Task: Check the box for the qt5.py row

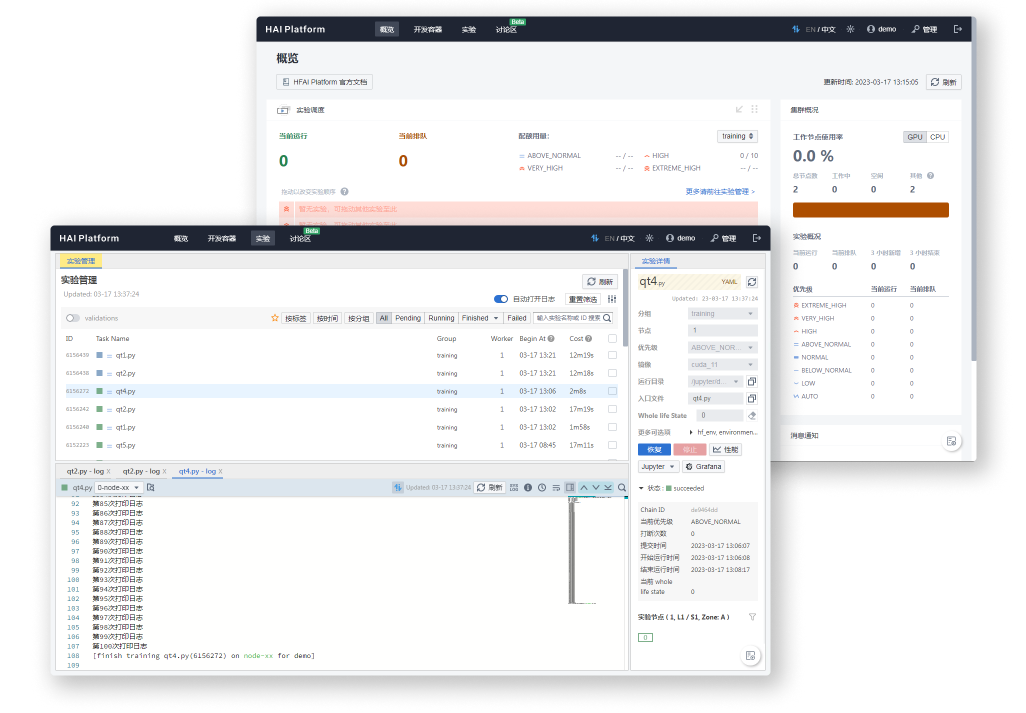Action: (612, 445)
